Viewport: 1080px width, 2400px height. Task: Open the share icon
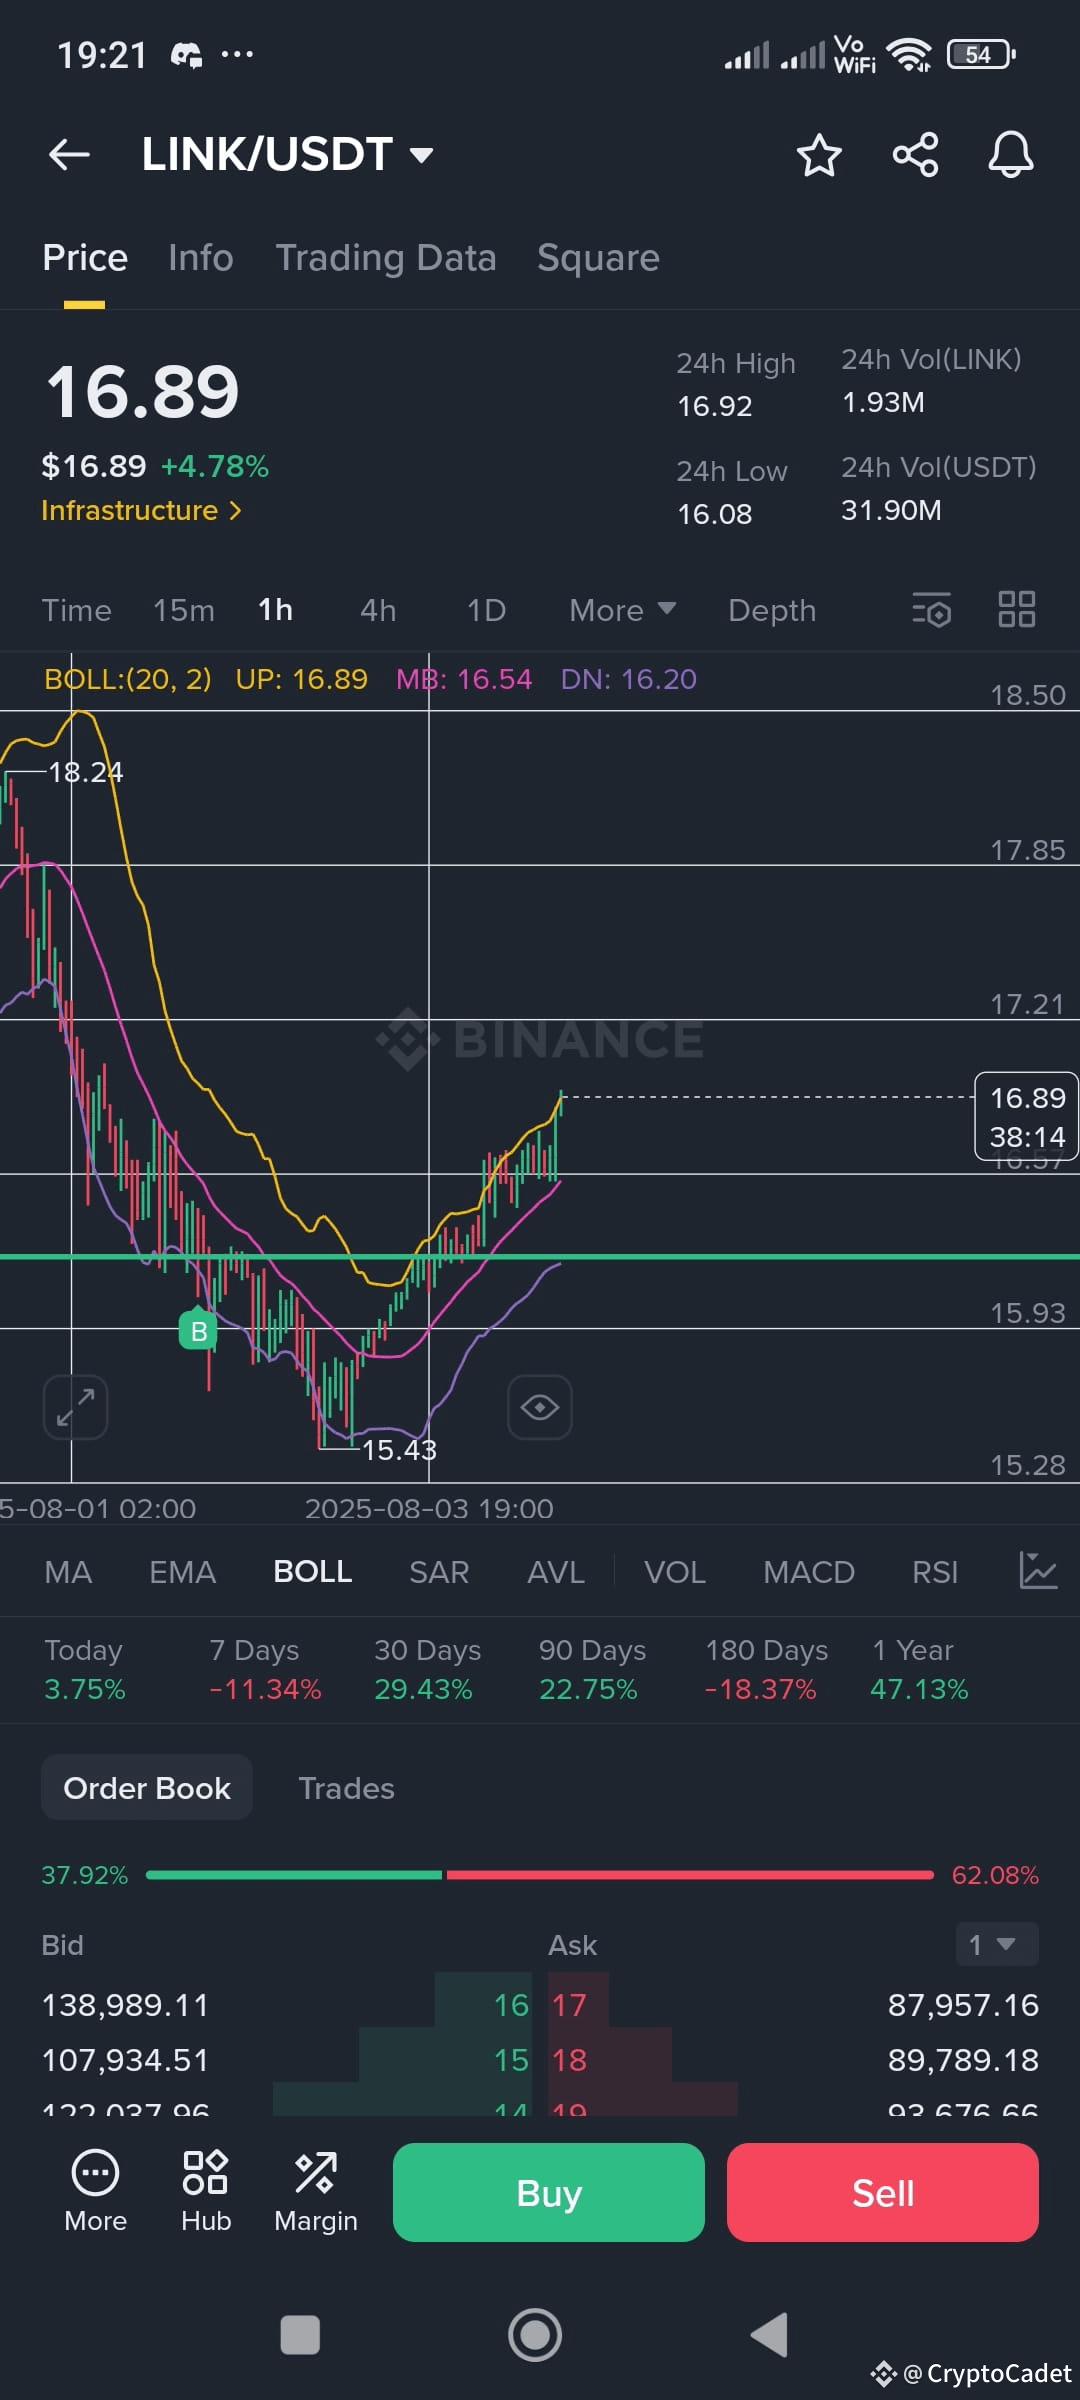915,155
